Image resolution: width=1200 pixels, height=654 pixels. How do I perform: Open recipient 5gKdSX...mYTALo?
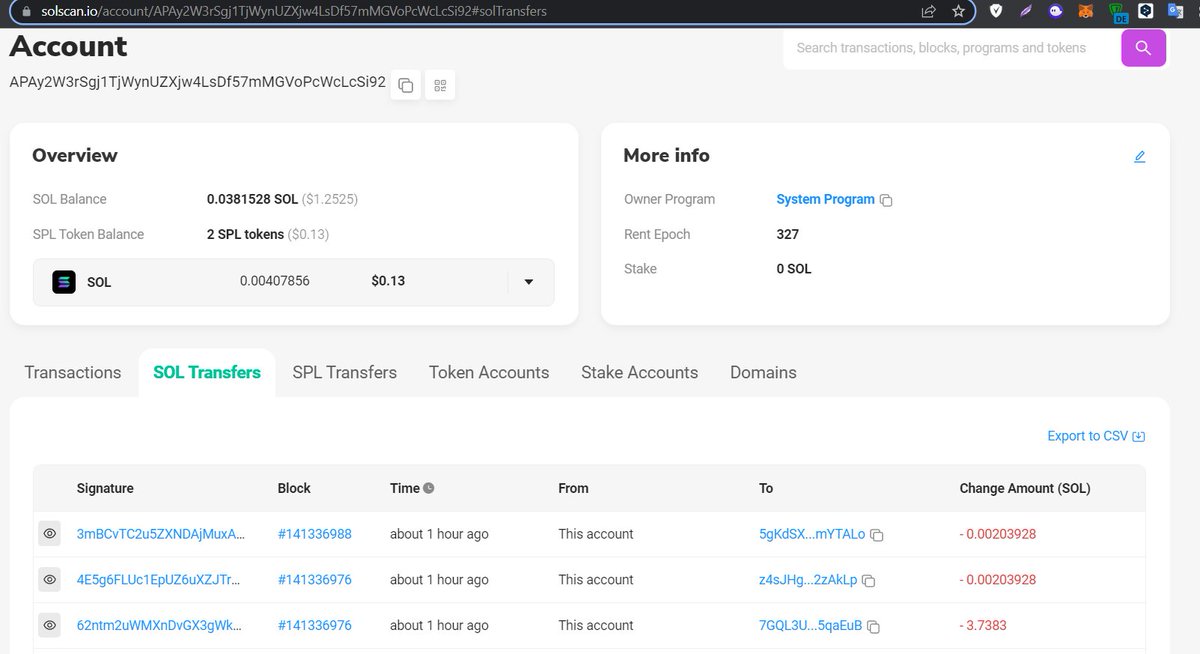812,534
